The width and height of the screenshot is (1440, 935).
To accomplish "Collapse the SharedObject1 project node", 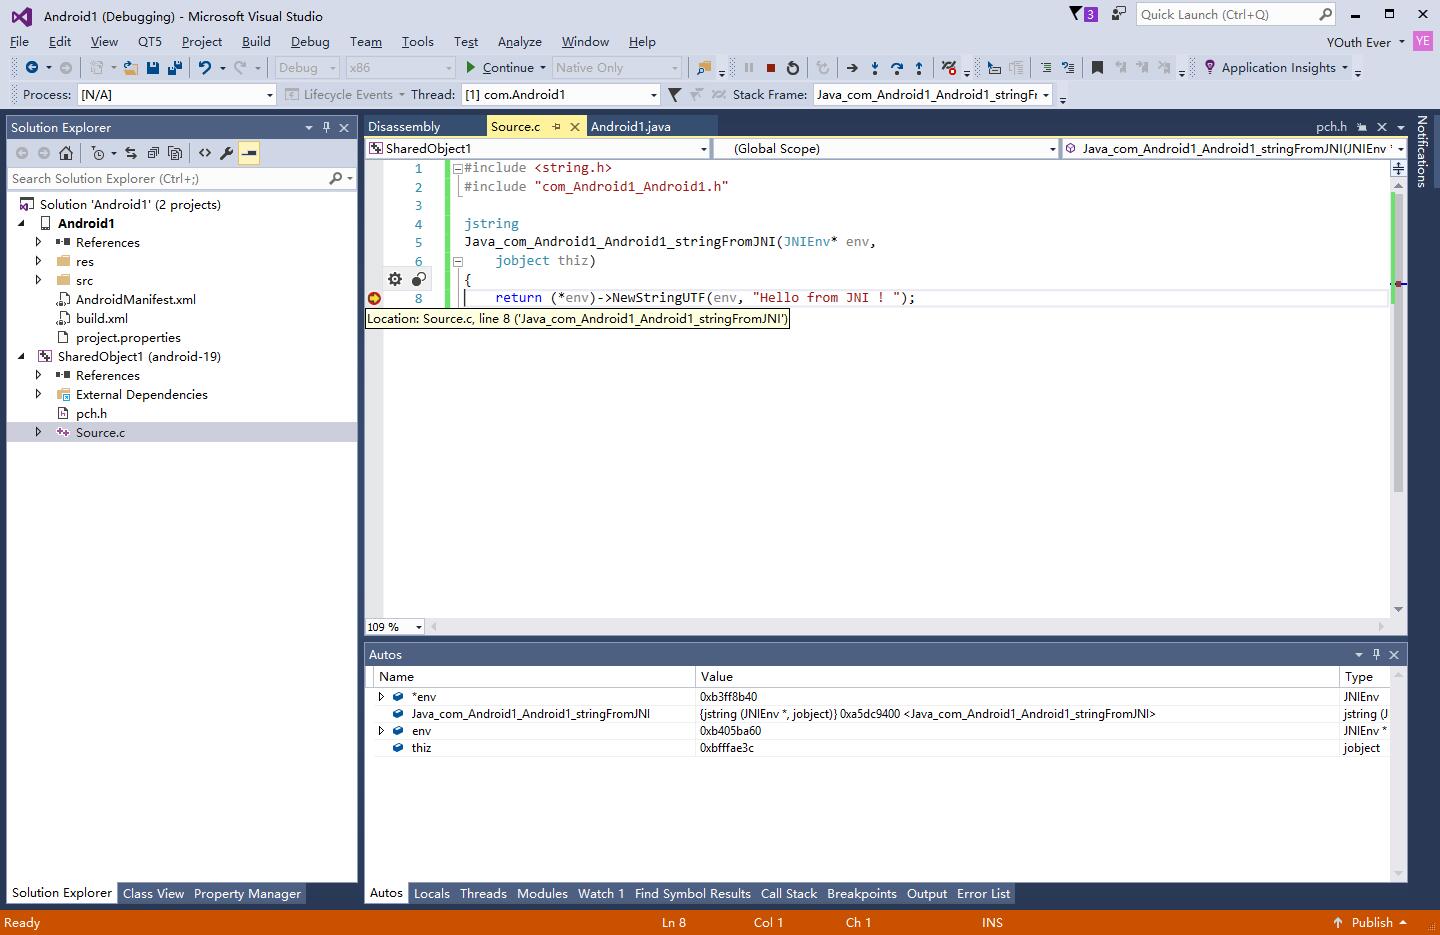I will [21, 356].
